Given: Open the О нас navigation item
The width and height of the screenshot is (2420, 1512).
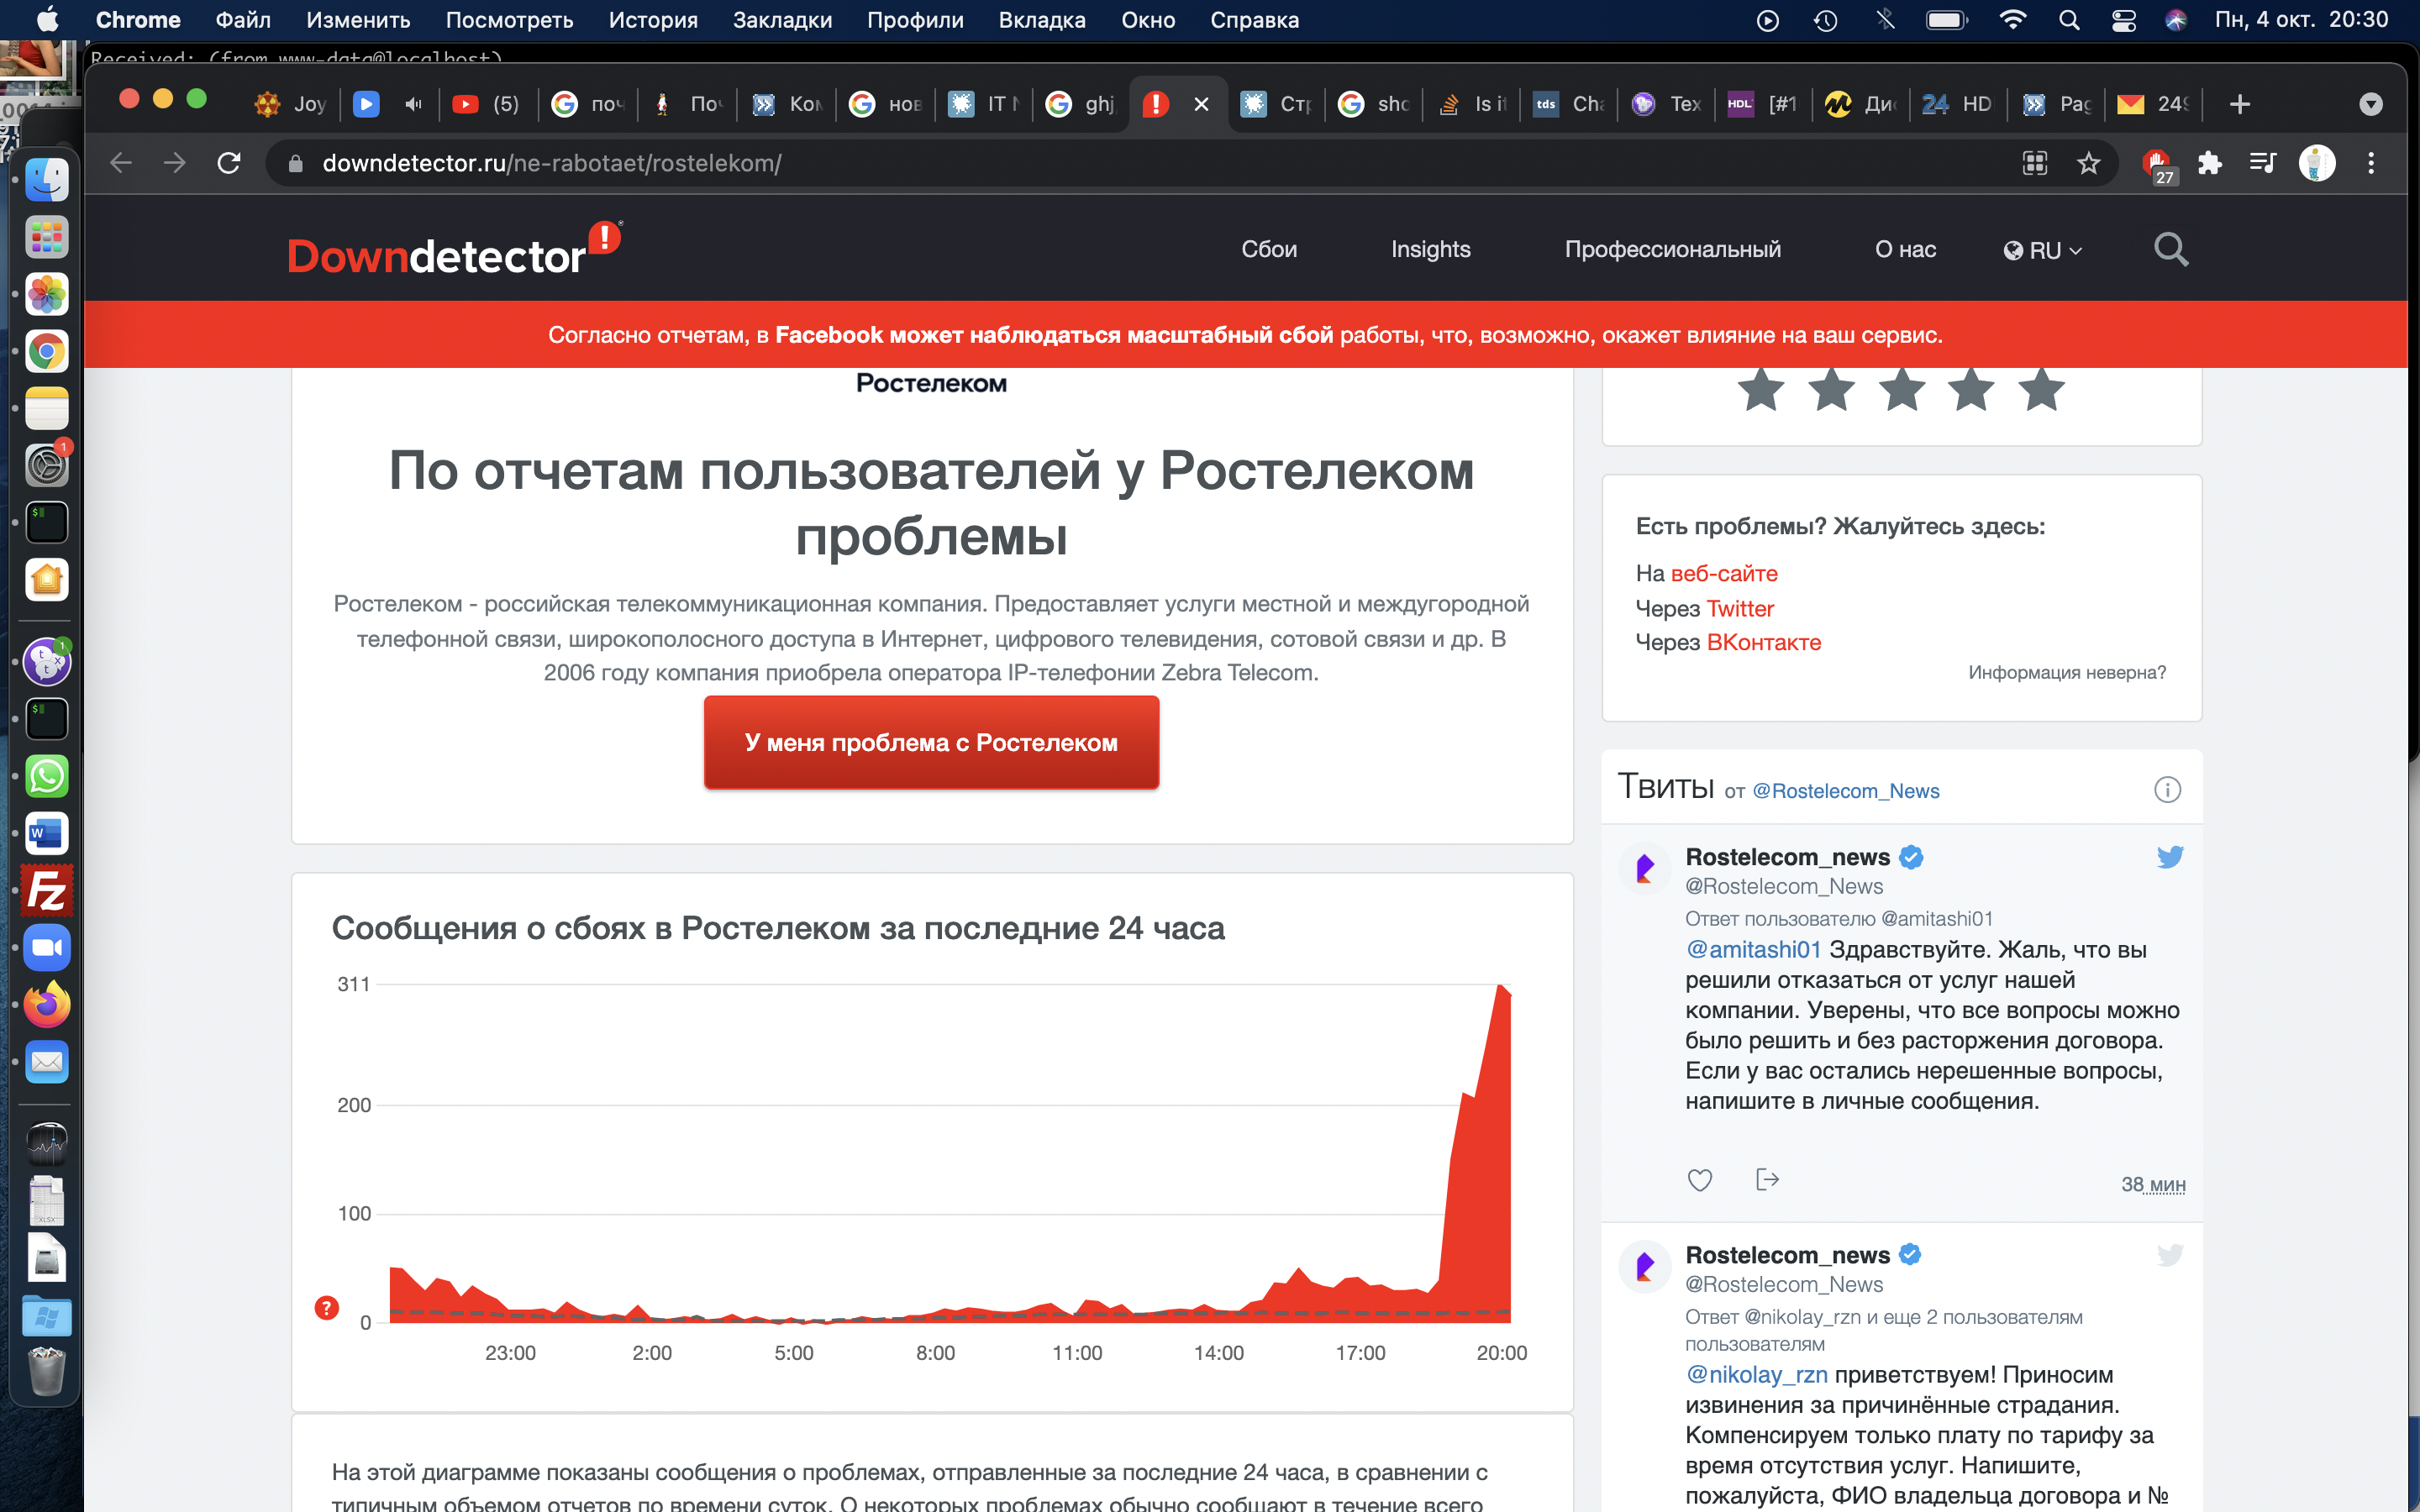Looking at the screenshot, I should pos(1905,249).
